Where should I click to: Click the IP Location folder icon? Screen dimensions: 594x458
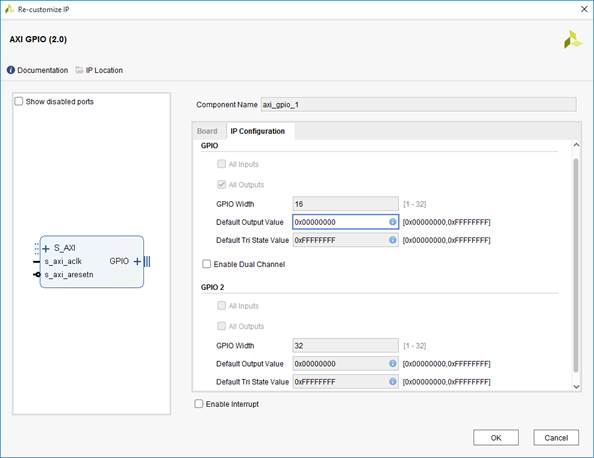(79, 70)
